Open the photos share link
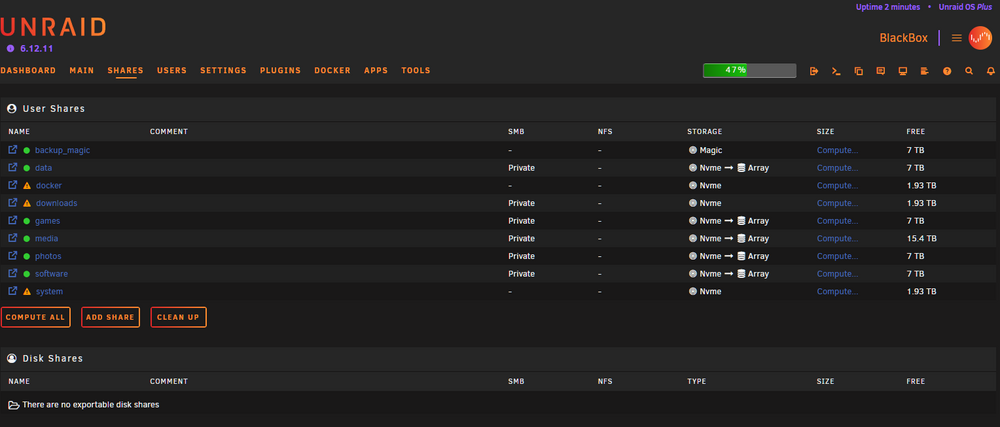 point(48,256)
